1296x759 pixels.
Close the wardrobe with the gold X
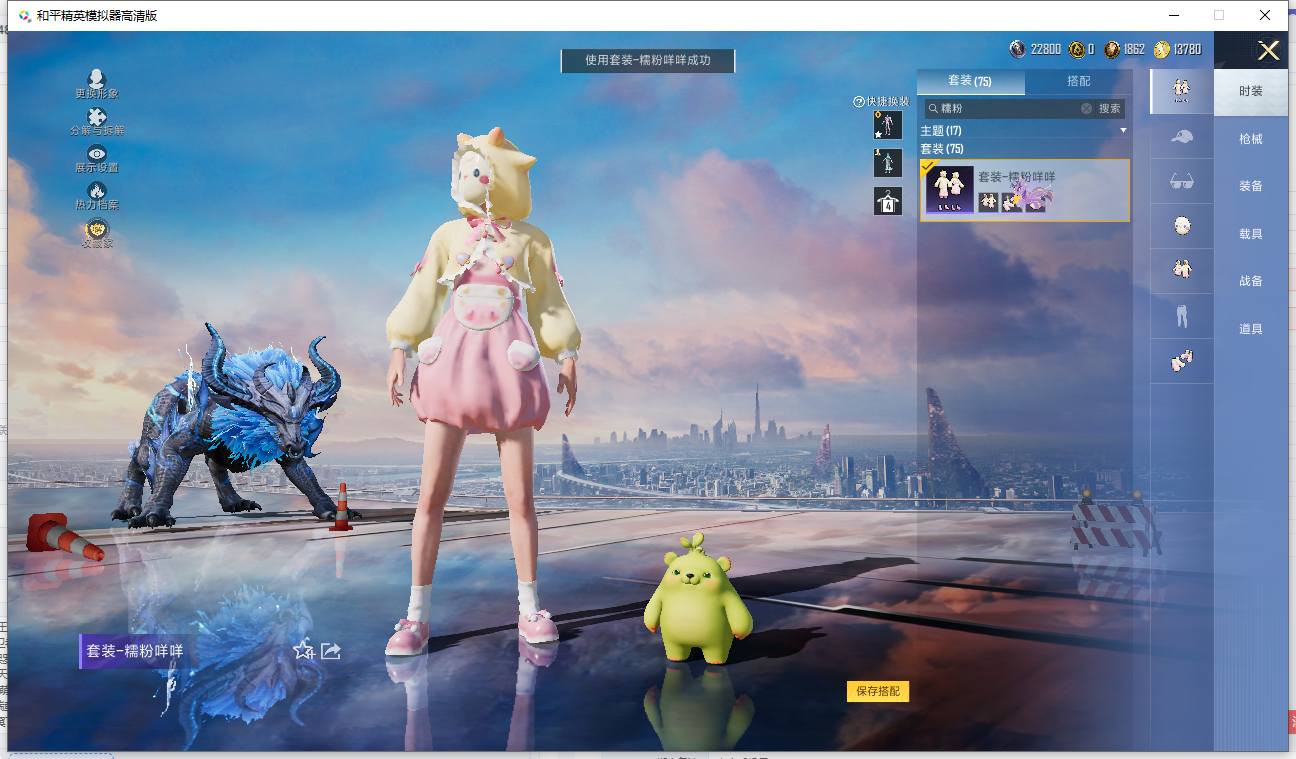pos(1268,50)
